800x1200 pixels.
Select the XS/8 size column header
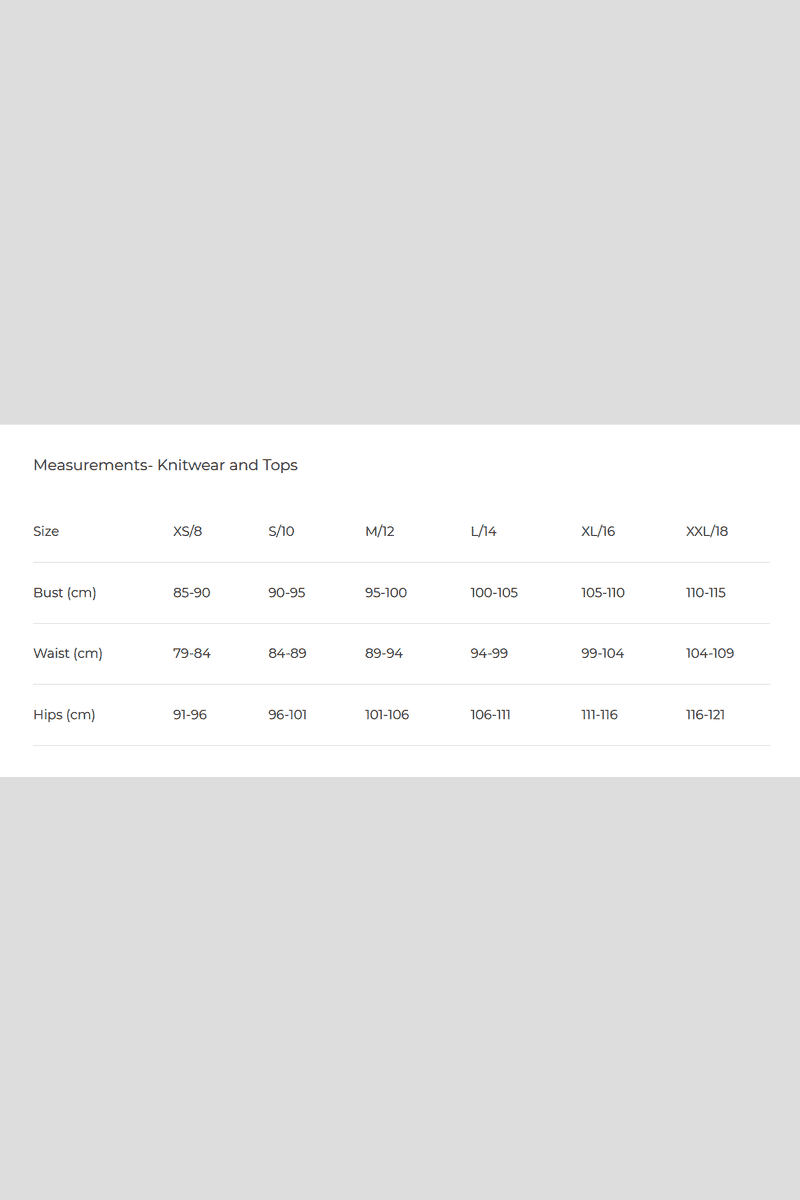[187, 531]
